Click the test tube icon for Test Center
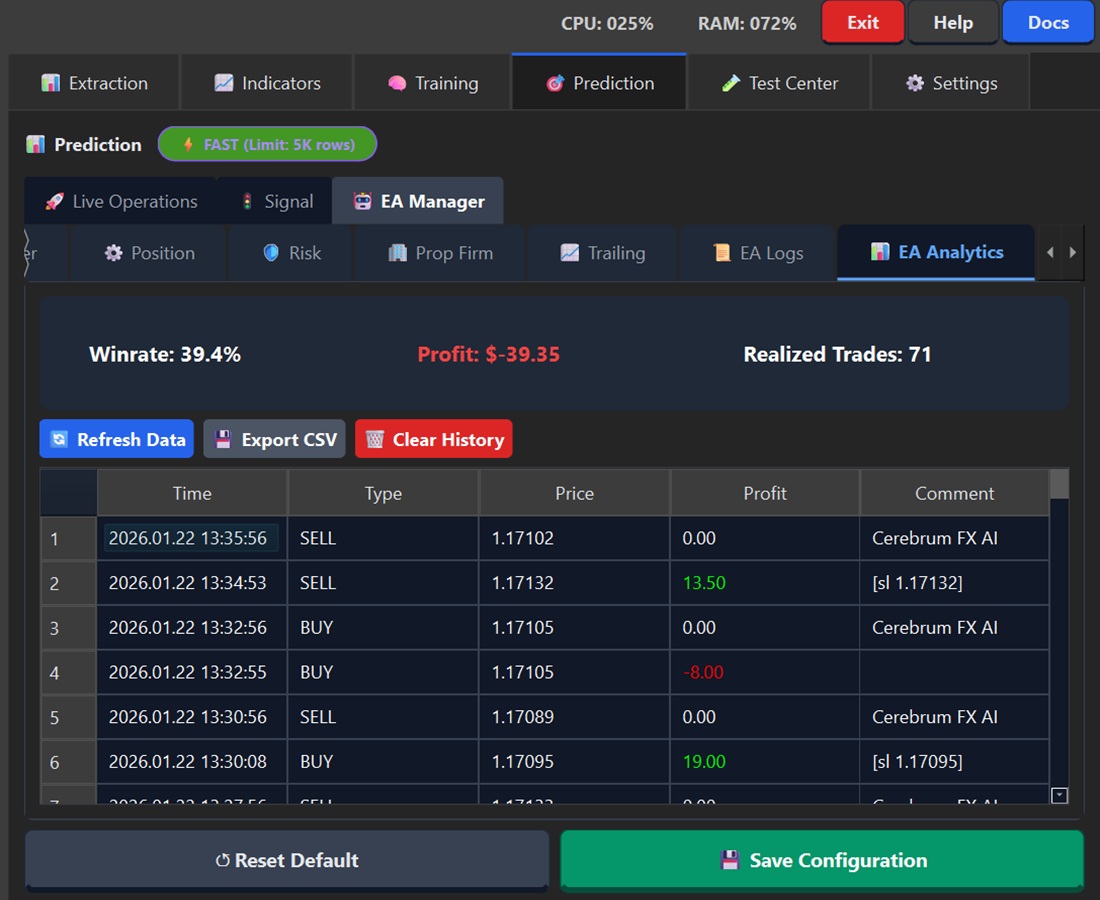Image resolution: width=1100 pixels, height=900 pixels. 730,83
